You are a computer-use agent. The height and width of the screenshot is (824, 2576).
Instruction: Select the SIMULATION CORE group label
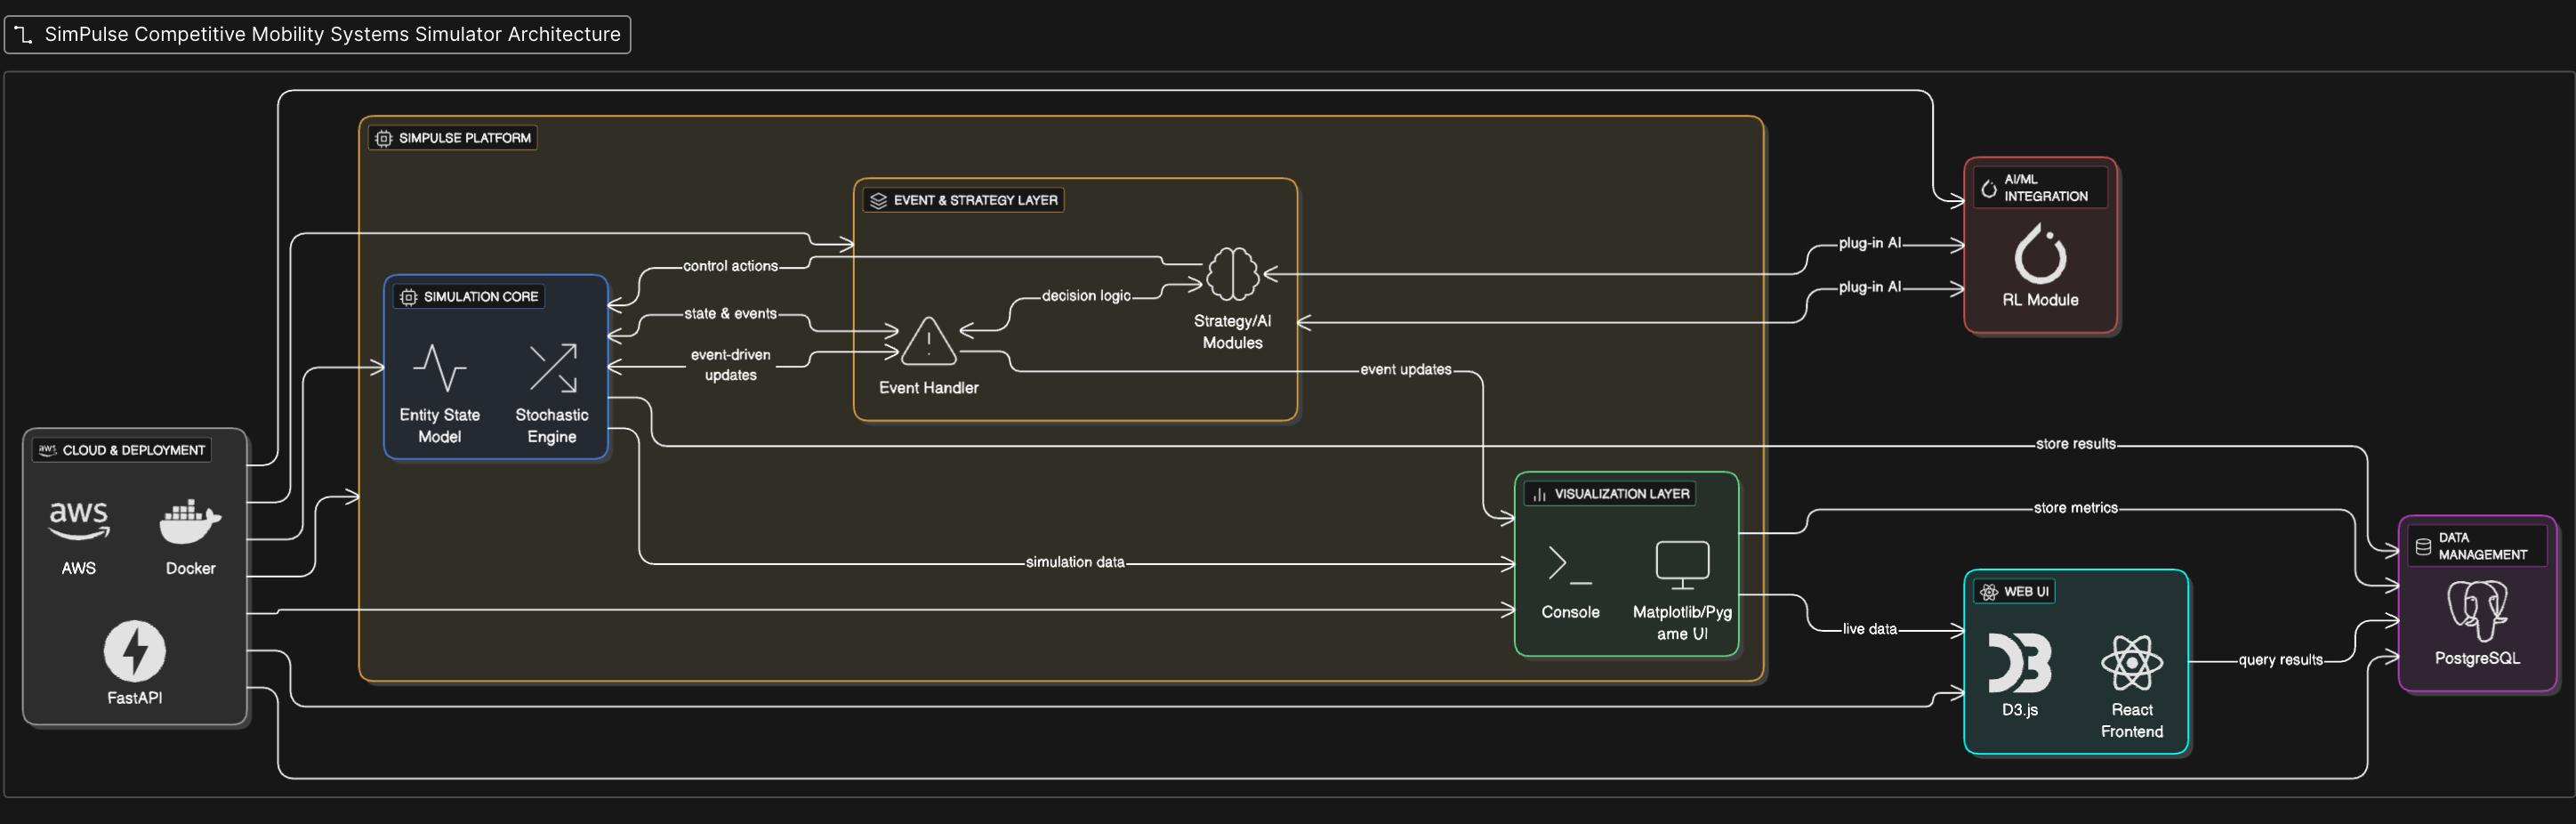point(481,297)
